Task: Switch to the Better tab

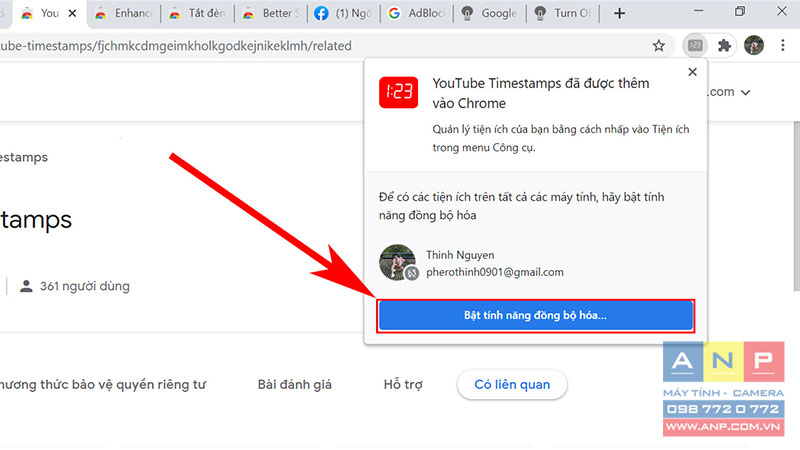Action: pos(271,13)
